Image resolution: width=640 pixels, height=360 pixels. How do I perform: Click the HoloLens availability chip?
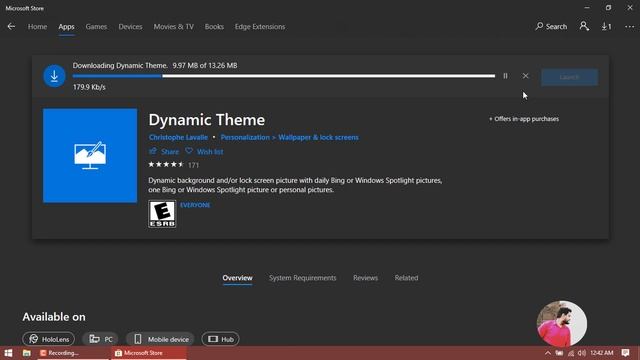(49, 339)
